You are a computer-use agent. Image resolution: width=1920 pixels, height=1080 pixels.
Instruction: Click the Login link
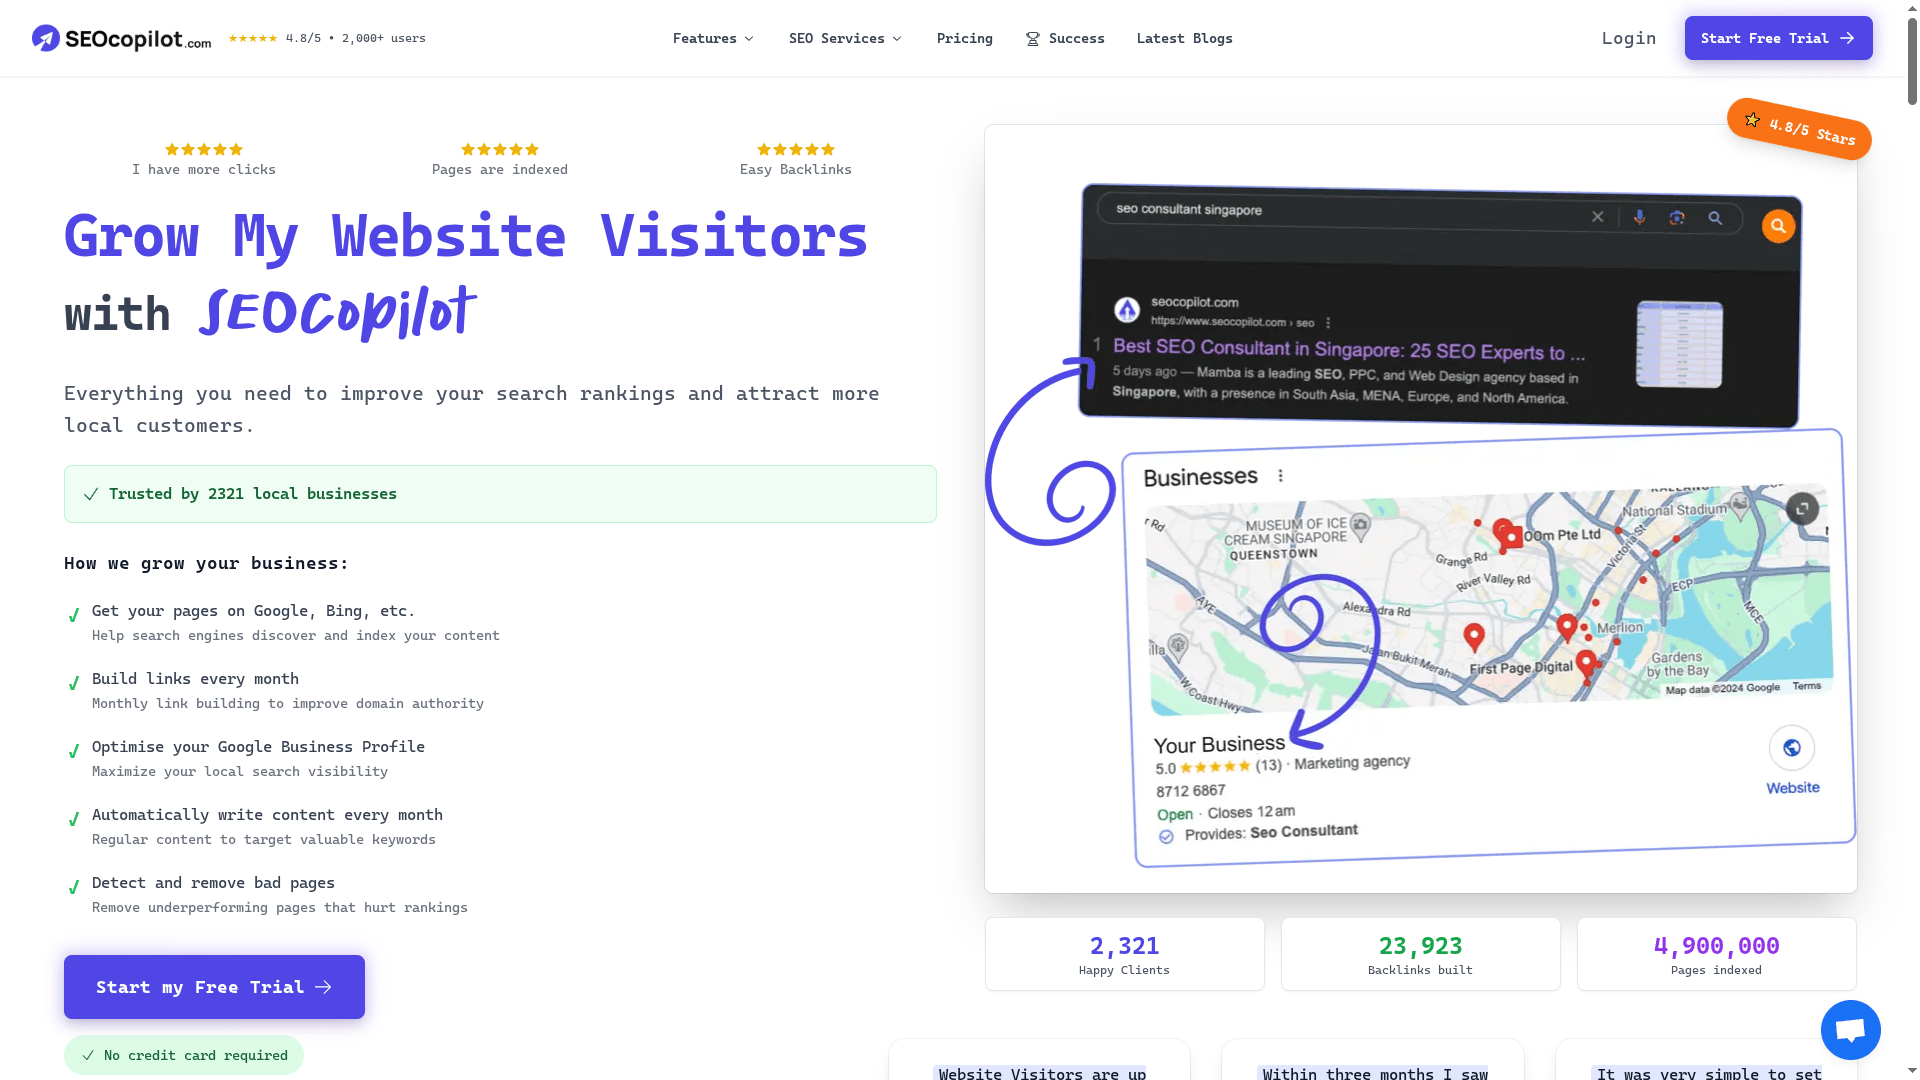(x=1628, y=38)
